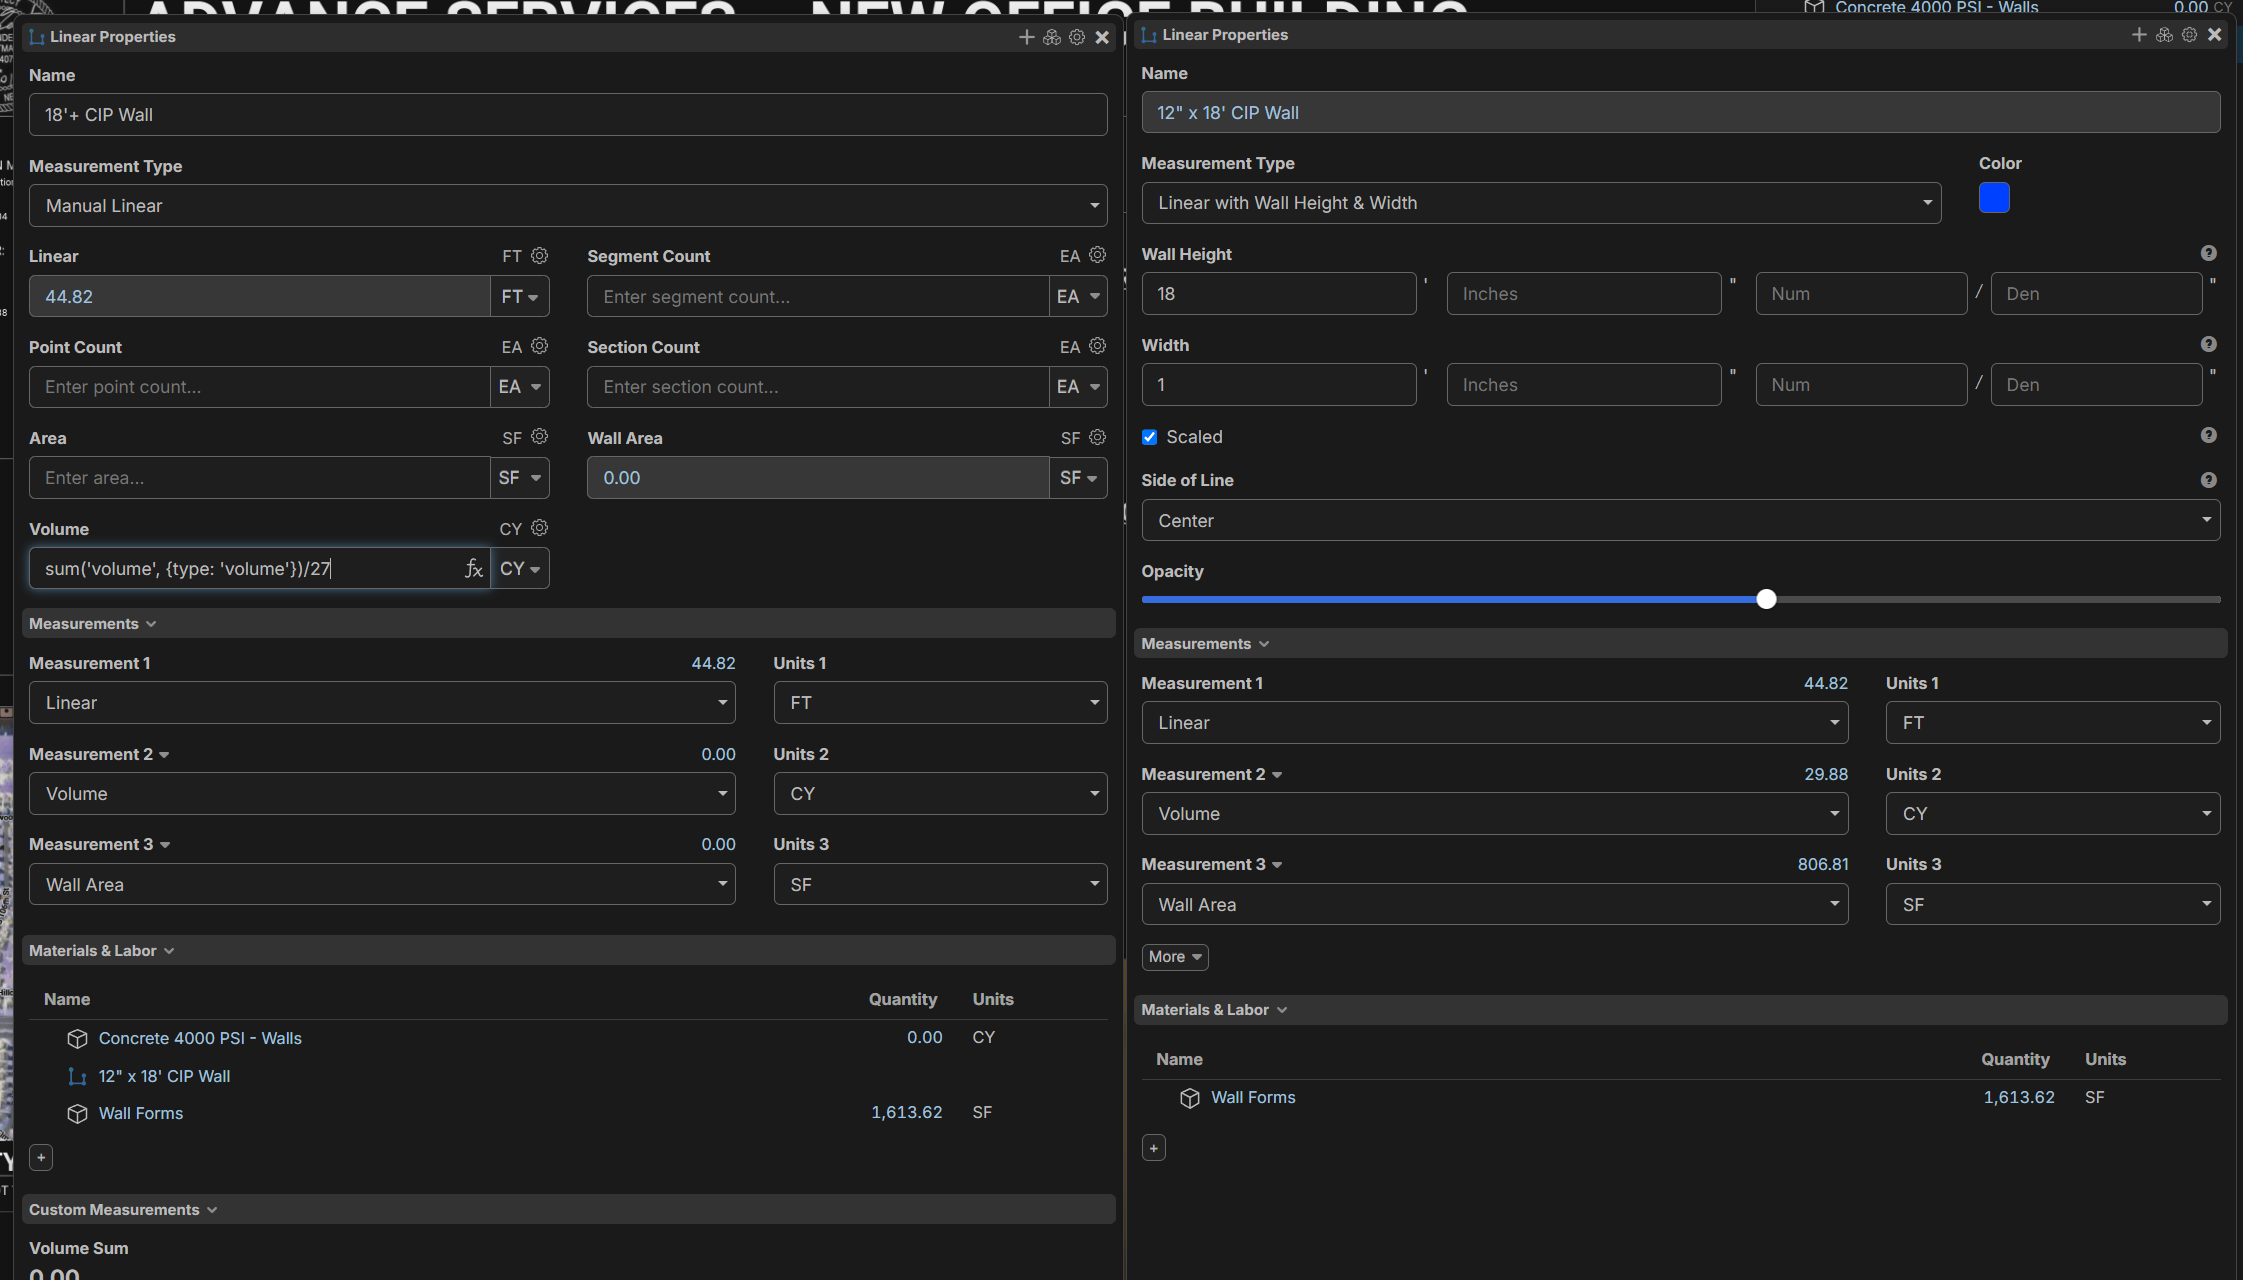Click the cube icon beside Wall Forms in 18'+ CIP Wall panel
The height and width of the screenshot is (1280, 2243).
coord(77,1114)
